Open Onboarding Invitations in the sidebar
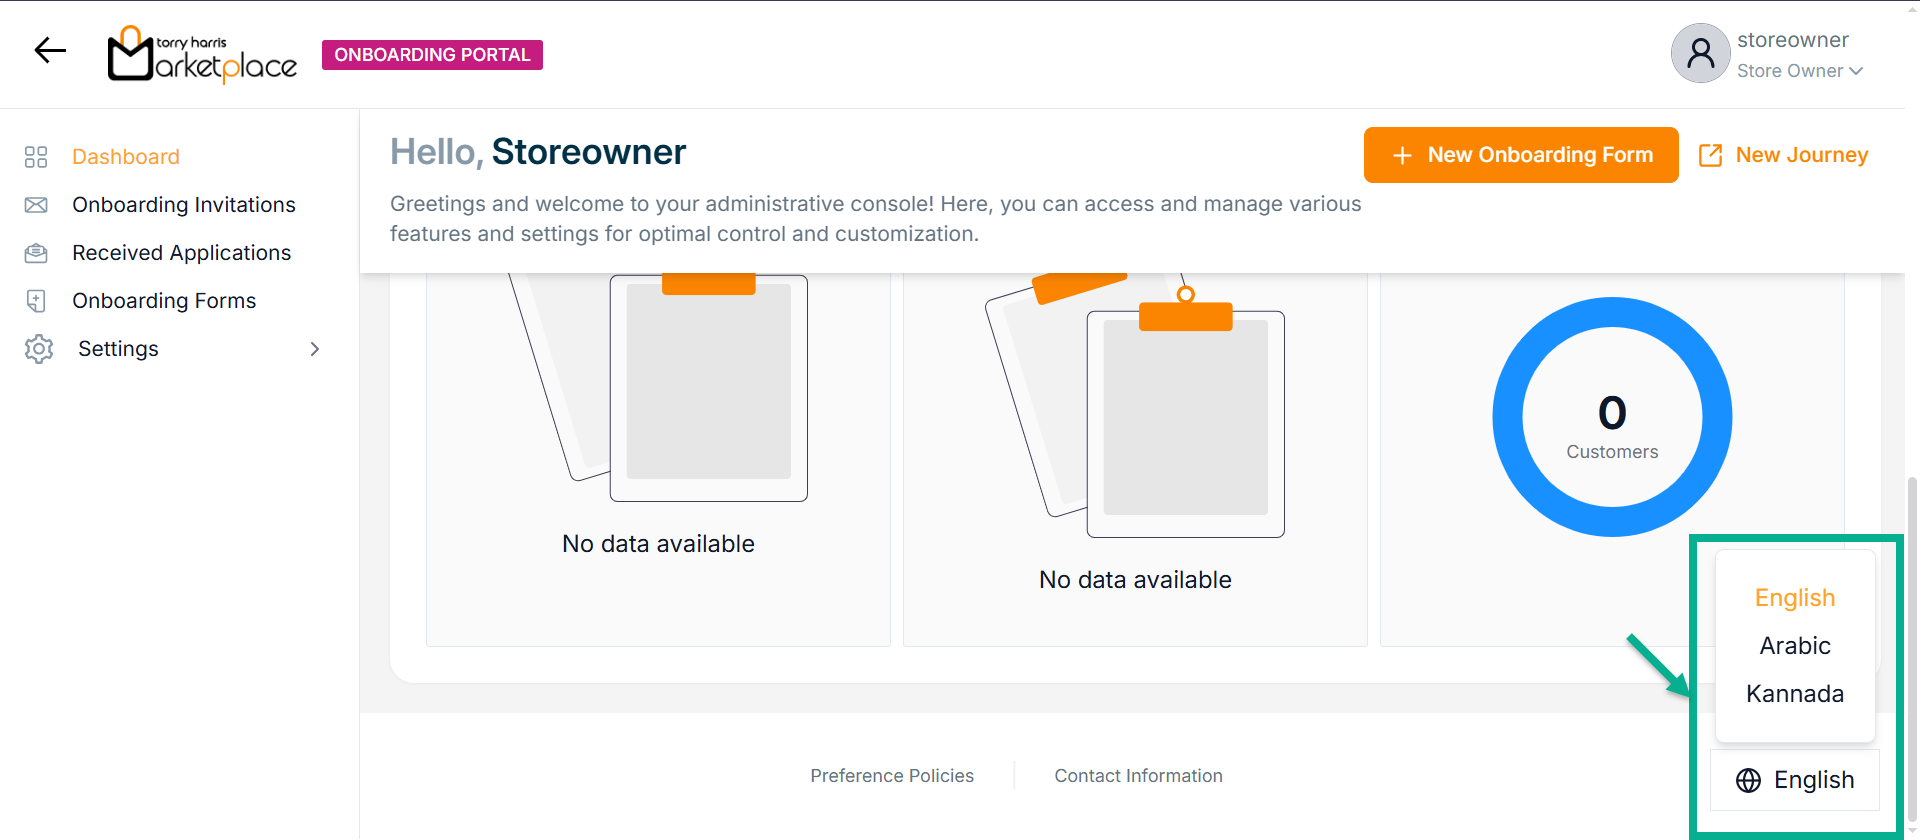1920x840 pixels. pyautogui.click(x=184, y=205)
